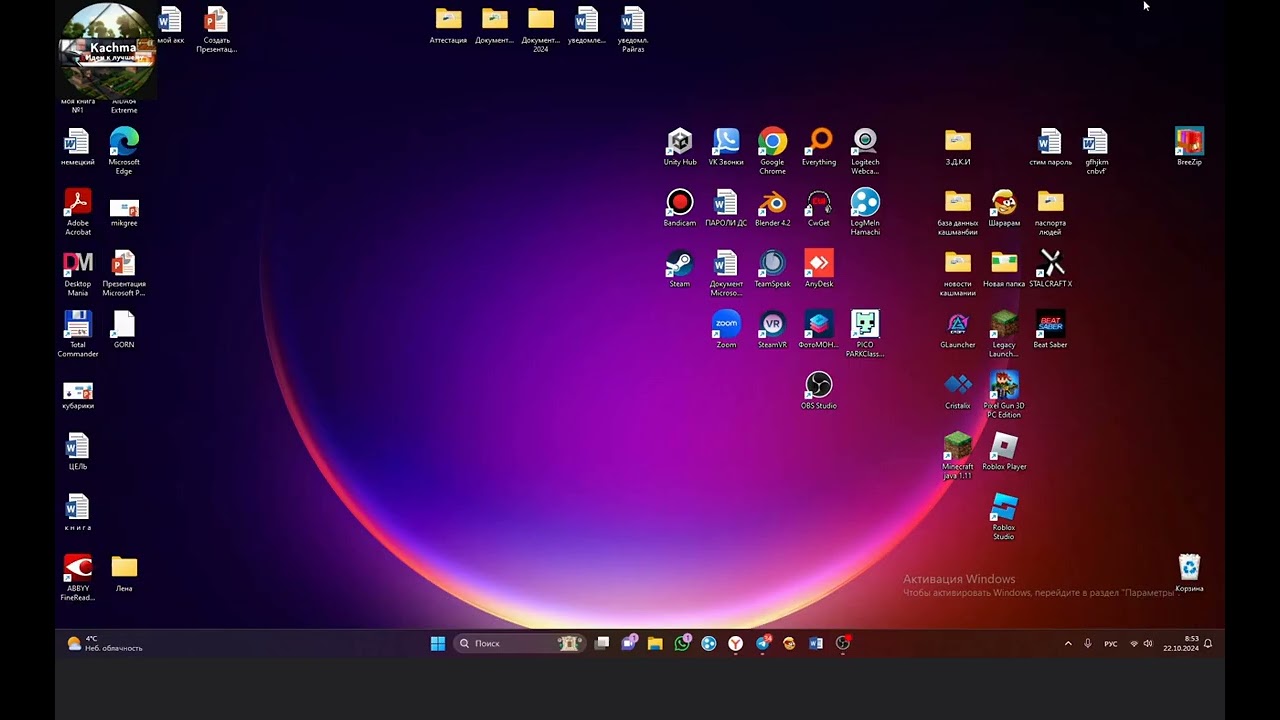Select the TeamSpeak desktop icon
Viewport: 1280px width, 720px height.
coord(772,269)
